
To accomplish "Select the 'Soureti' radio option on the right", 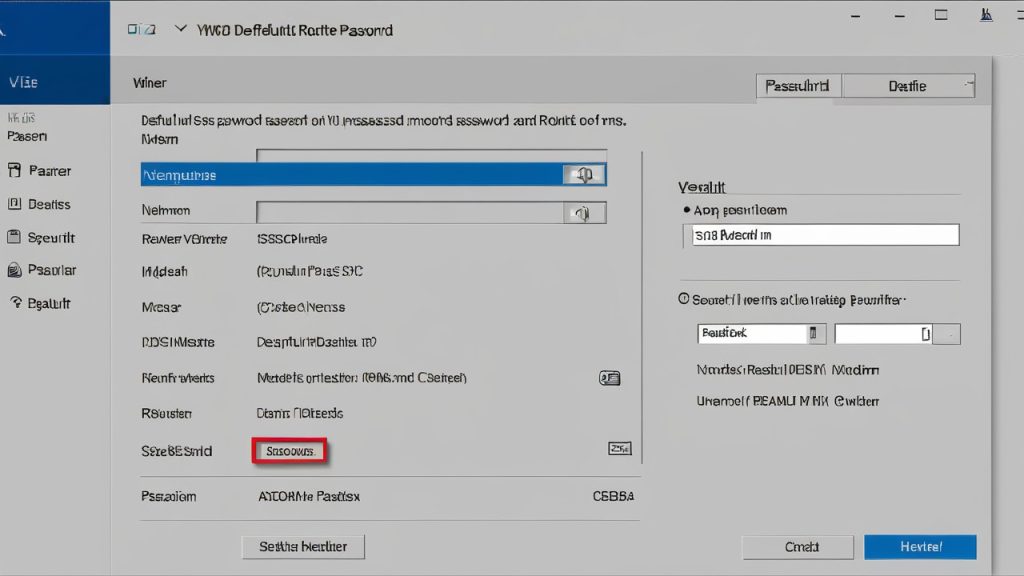I will point(684,299).
